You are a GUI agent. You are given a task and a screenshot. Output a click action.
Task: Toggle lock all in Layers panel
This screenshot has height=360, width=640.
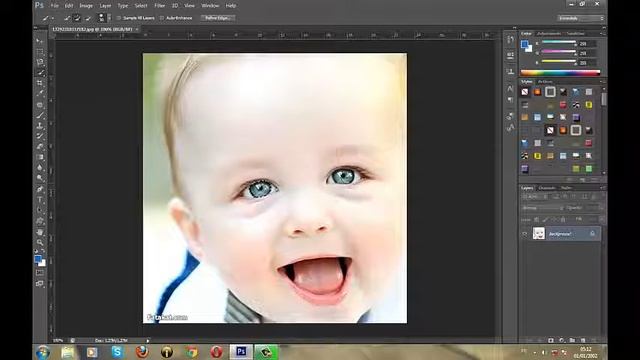tap(563, 220)
